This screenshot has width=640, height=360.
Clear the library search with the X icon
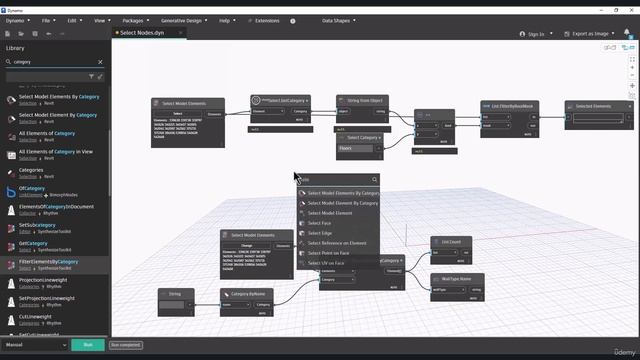point(100,62)
